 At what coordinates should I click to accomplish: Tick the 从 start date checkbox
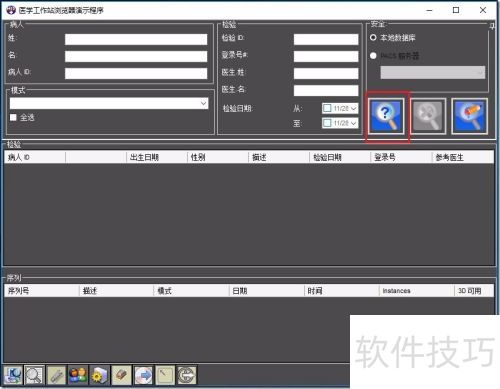[x=327, y=108]
